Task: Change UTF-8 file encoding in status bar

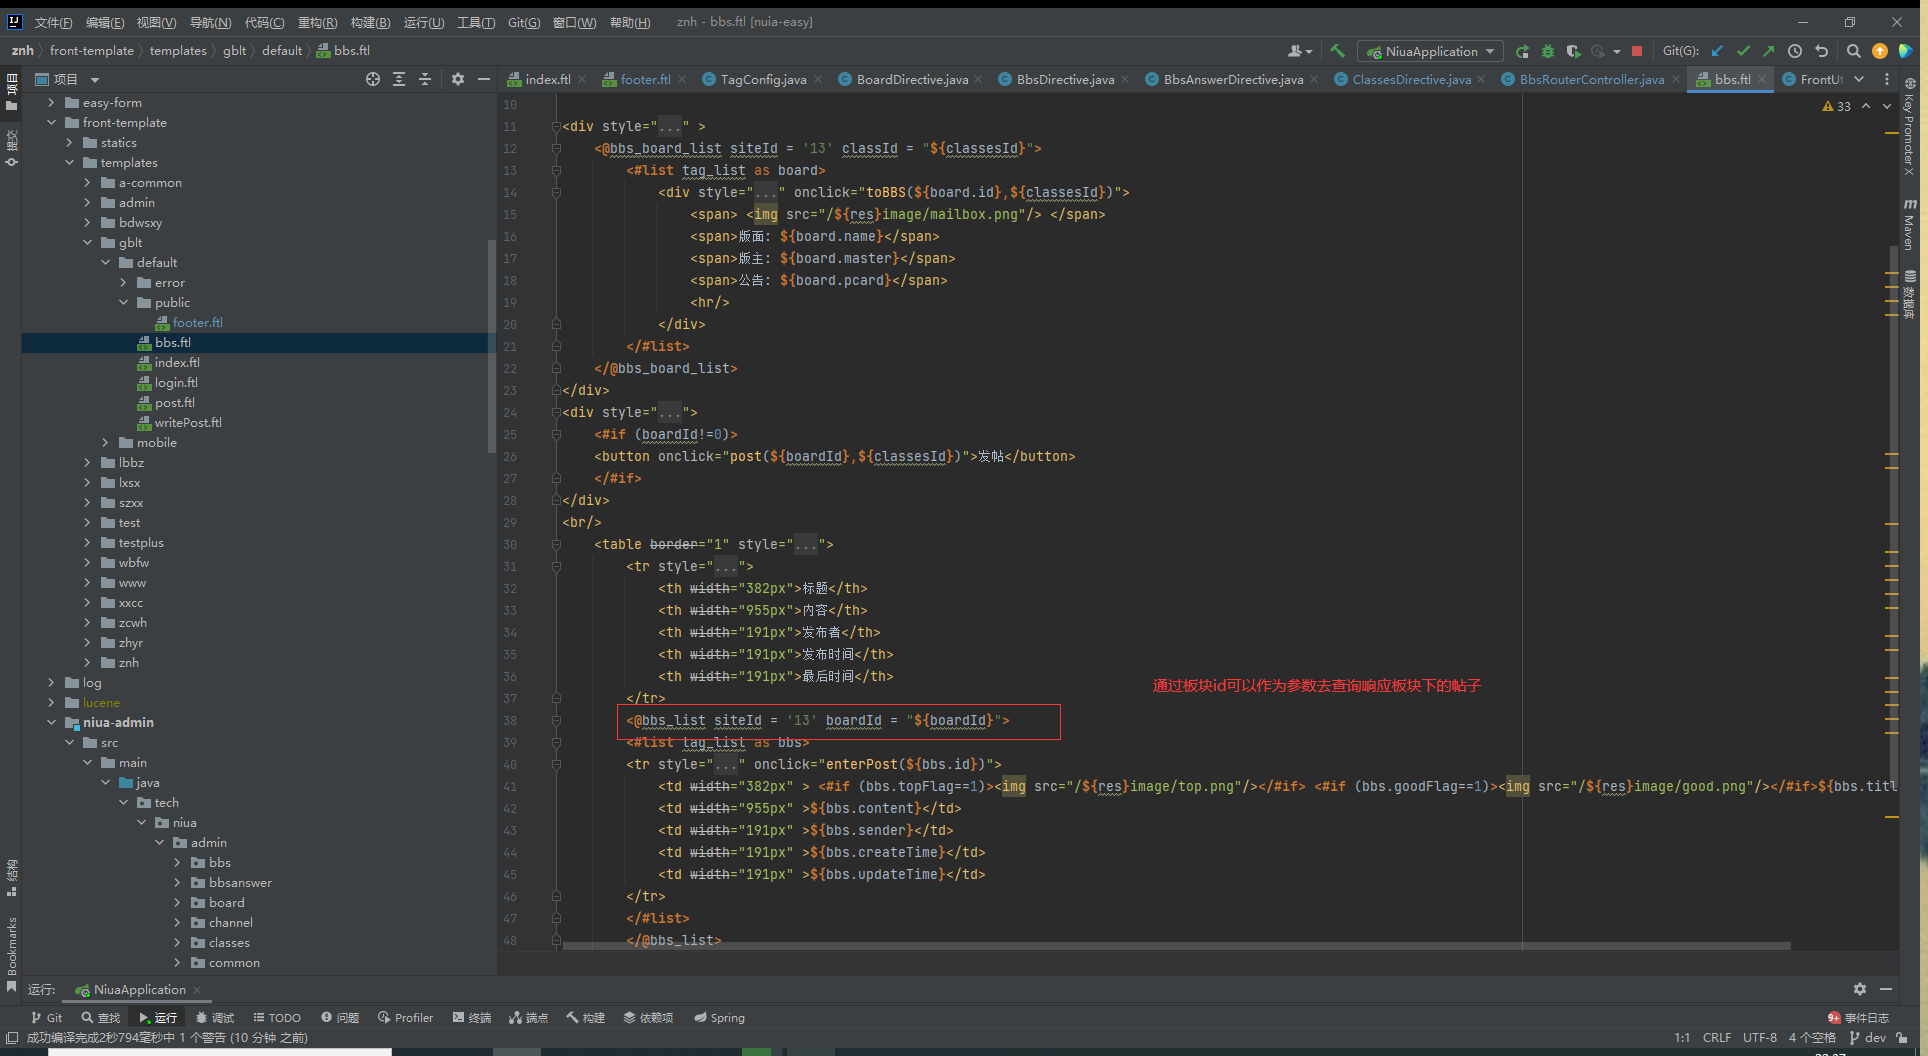Action: pos(1760,1037)
